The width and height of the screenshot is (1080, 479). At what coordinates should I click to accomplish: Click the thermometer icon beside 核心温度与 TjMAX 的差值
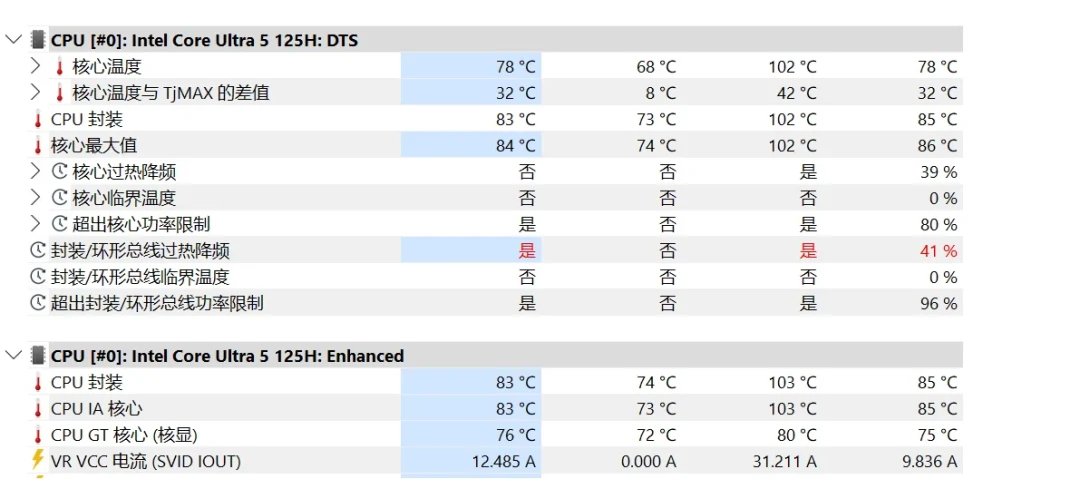point(60,93)
